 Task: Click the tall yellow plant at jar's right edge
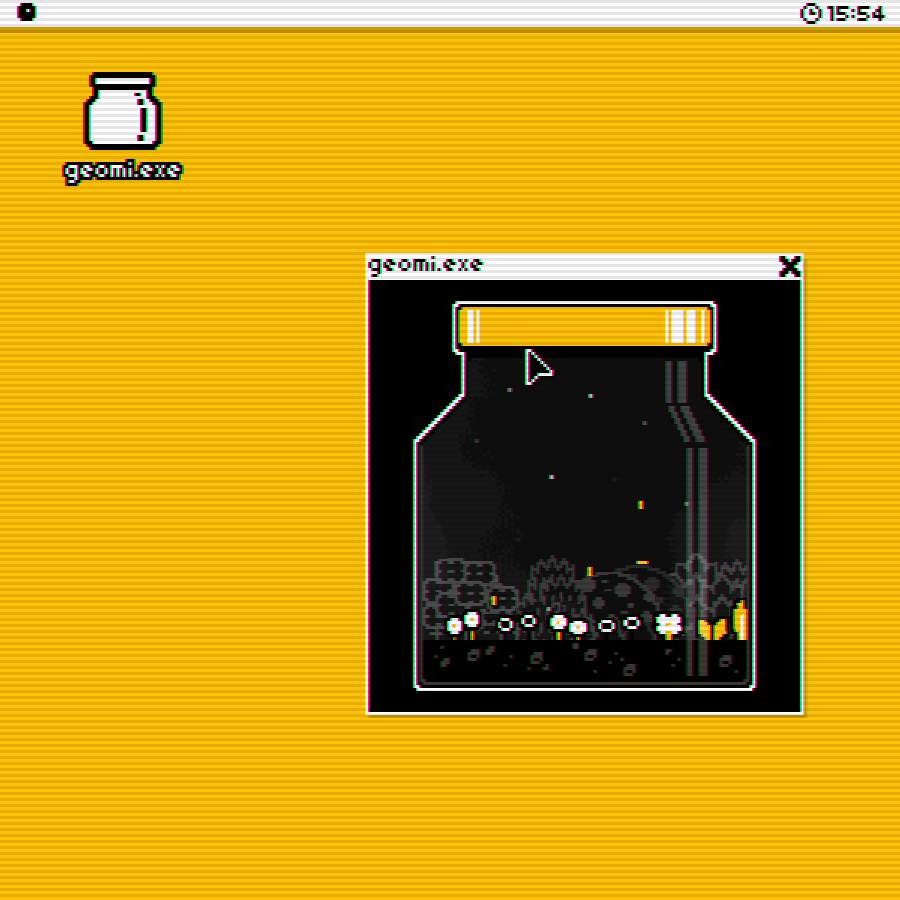pyautogui.click(x=740, y=620)
